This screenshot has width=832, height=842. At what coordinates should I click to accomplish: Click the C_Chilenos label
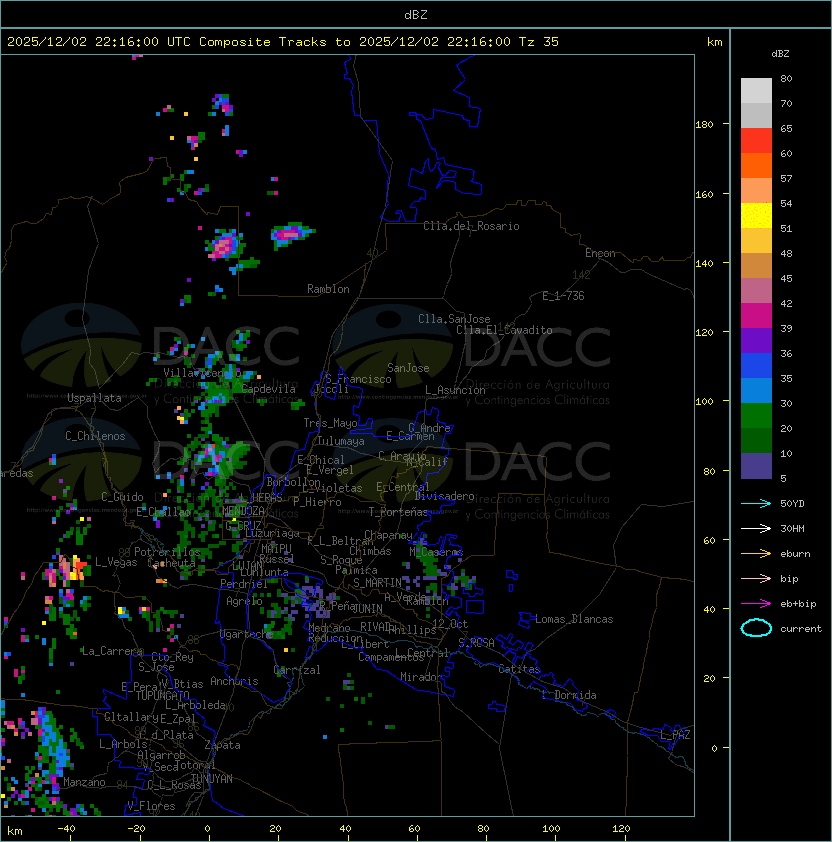95,436
